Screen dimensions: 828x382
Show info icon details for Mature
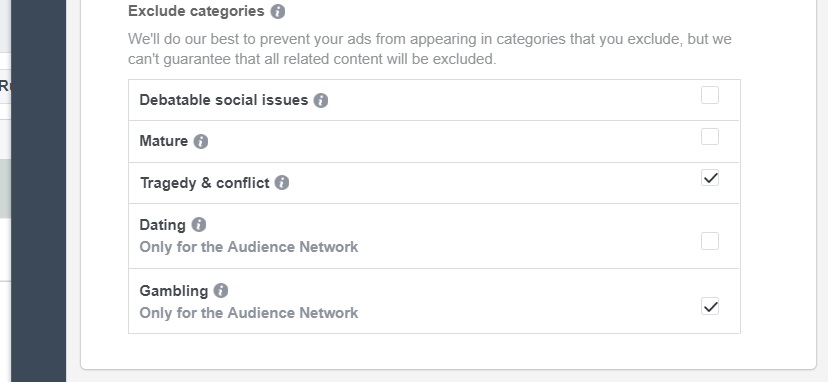[x=201, y=142]
